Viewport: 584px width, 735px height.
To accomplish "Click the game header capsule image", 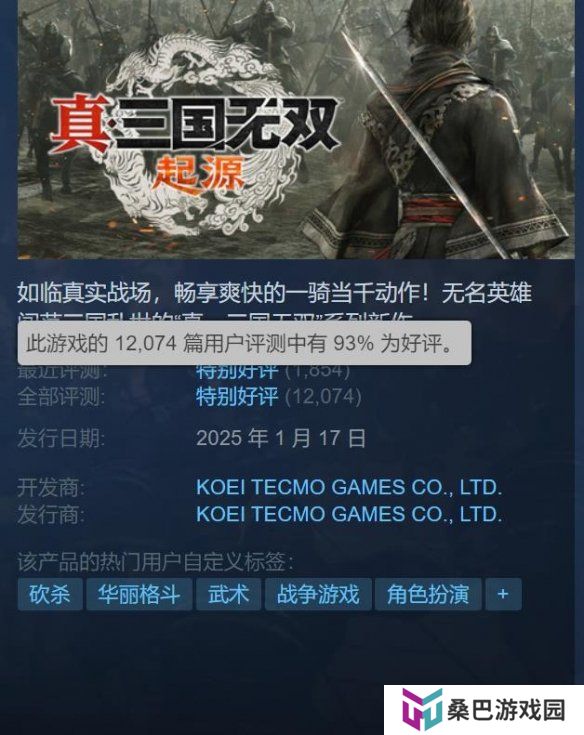I will click(296, 129).
